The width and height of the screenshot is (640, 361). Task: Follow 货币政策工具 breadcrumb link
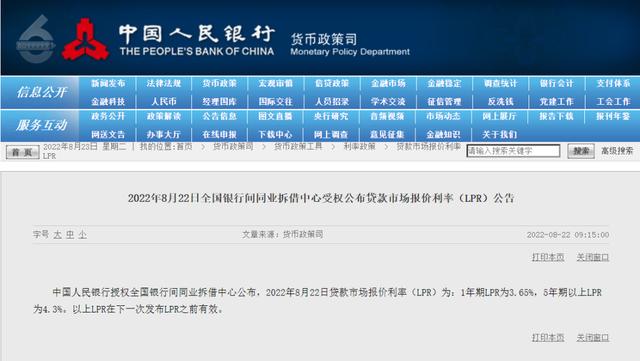tap(298, 146)
